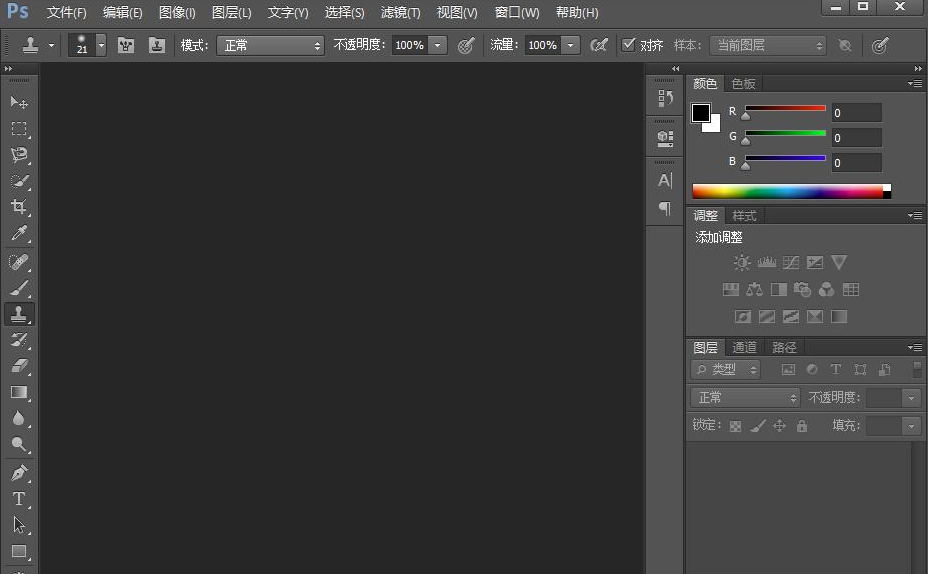This screenshot has width=928, height=574.
Task: Toggle the 对齐 (Aligned) checkbox
Action: [628, 45]
